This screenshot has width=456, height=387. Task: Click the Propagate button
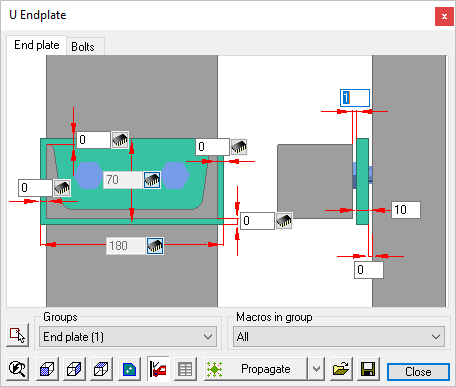click(255, 369)
